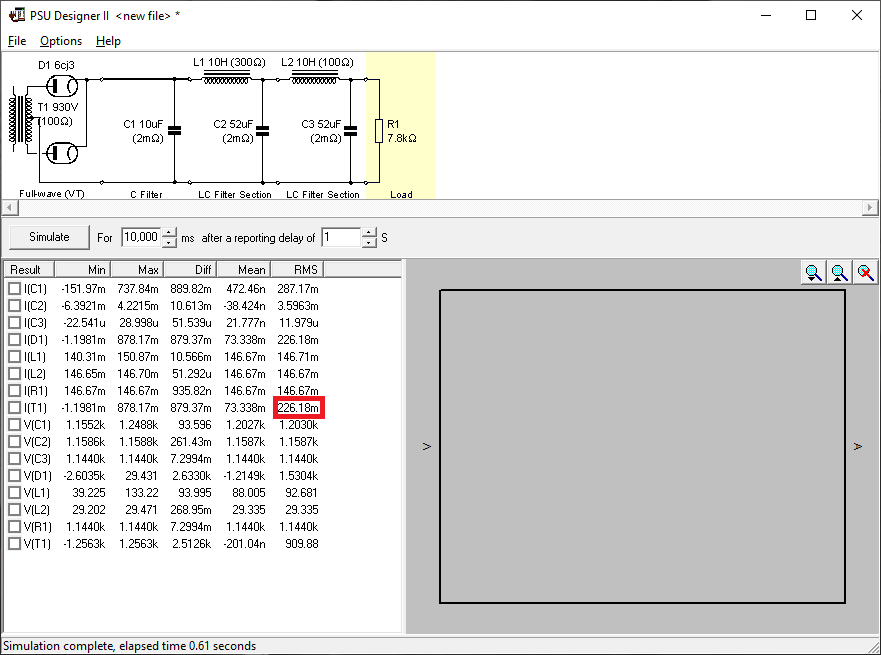Tick the V(C3) result checkbox

[15, 458]
